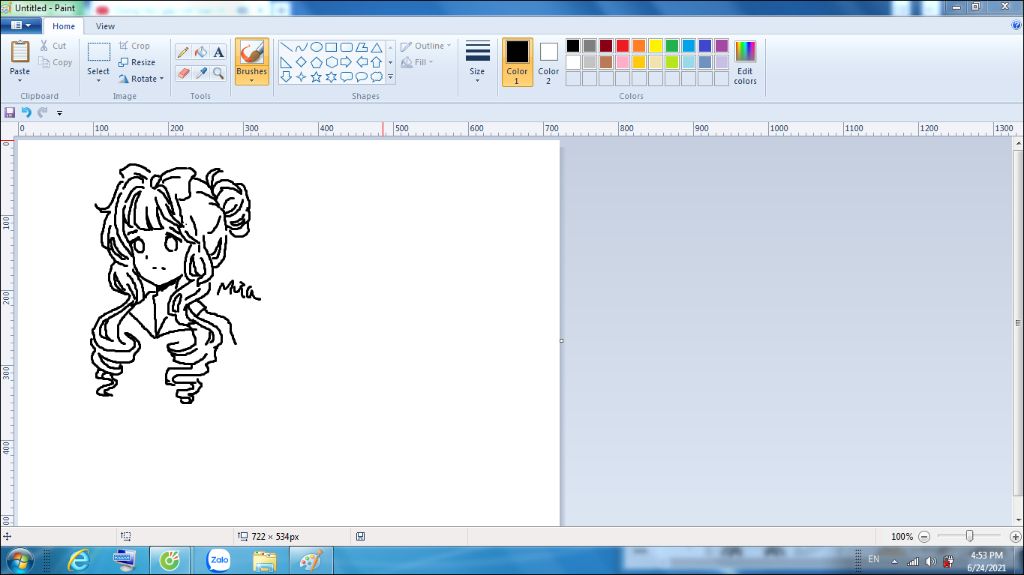
Task: Select the Eraser tool
Action: [x=183, y=73]
